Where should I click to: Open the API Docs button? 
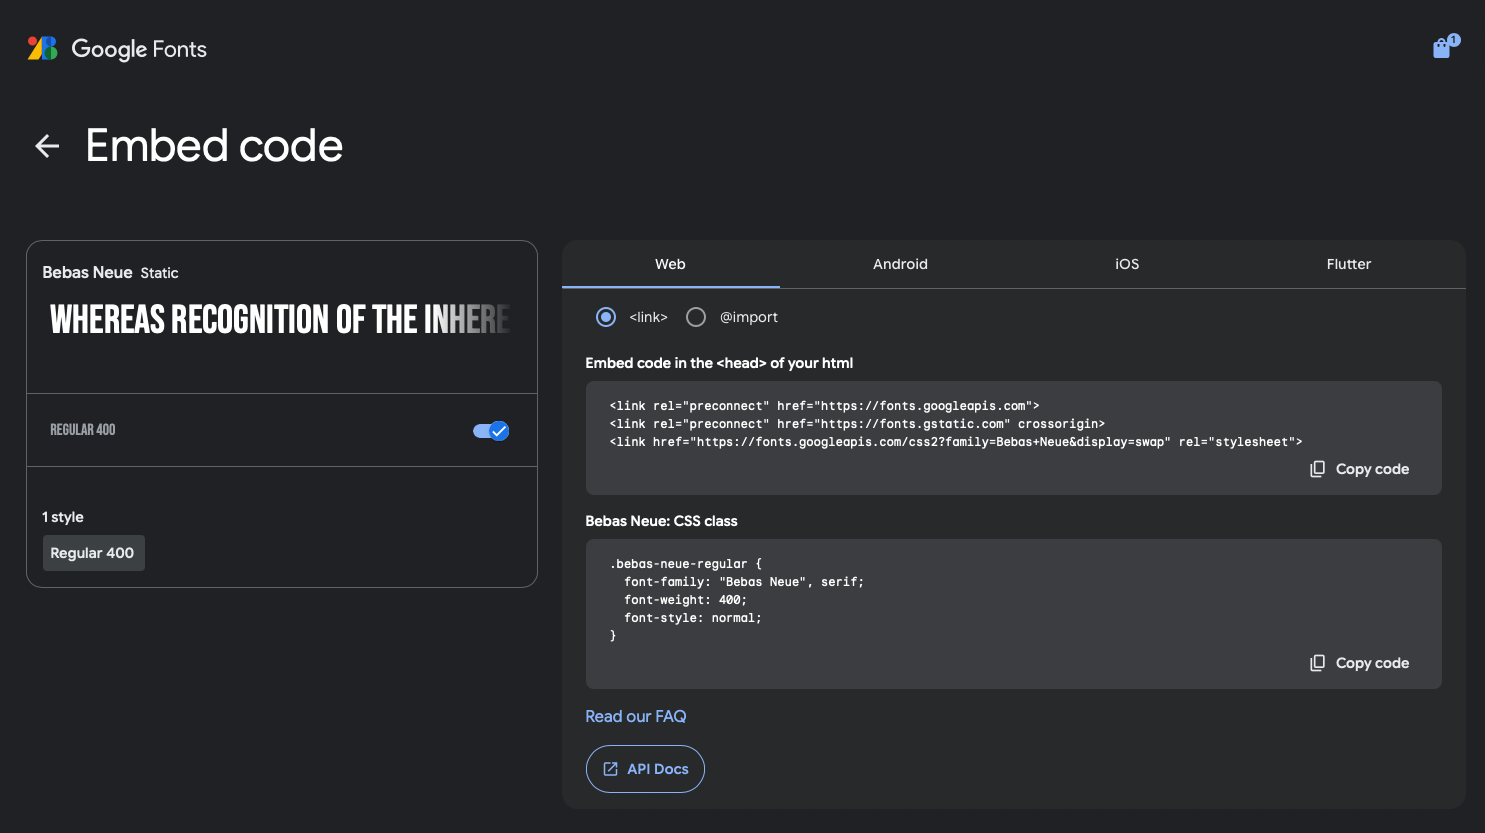click(x=645, y=769)
